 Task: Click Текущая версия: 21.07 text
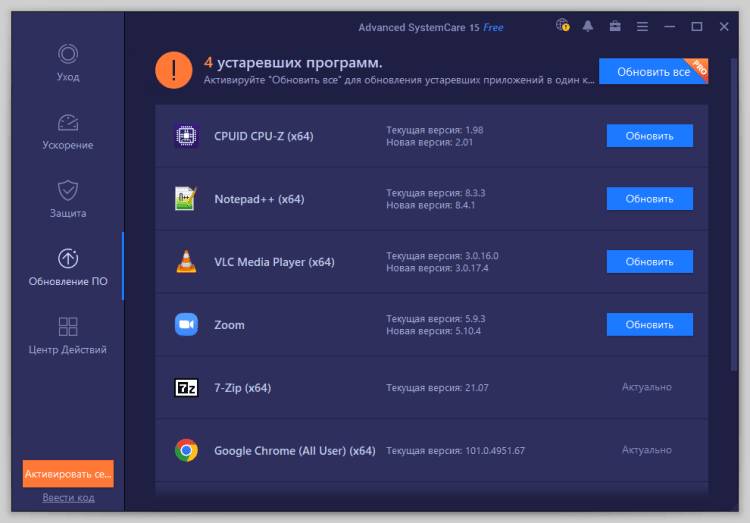(437, 388)
